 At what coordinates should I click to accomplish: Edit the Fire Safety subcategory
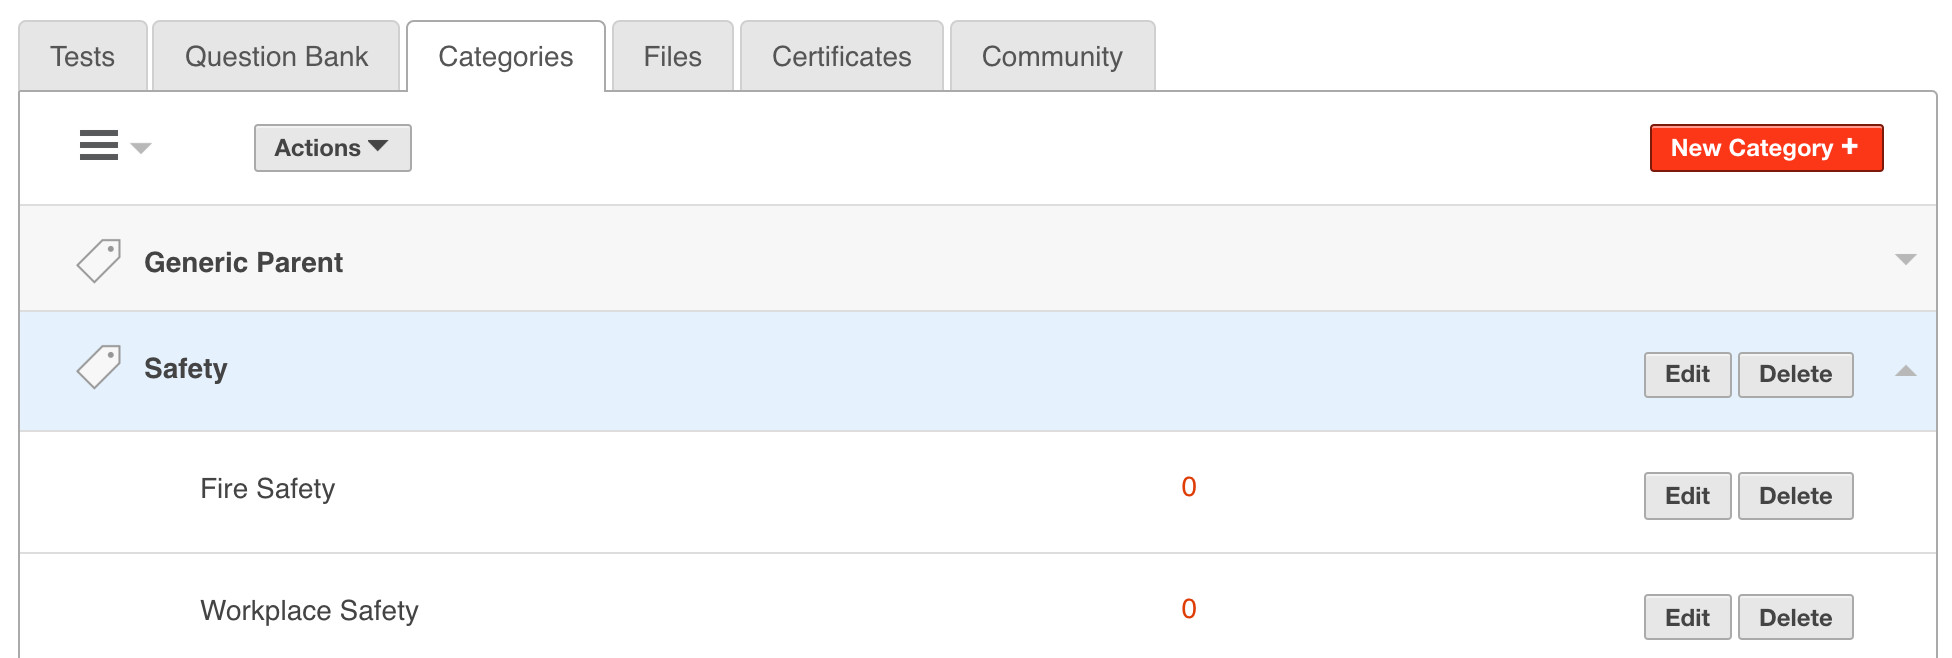click(x=1687, y=496)
